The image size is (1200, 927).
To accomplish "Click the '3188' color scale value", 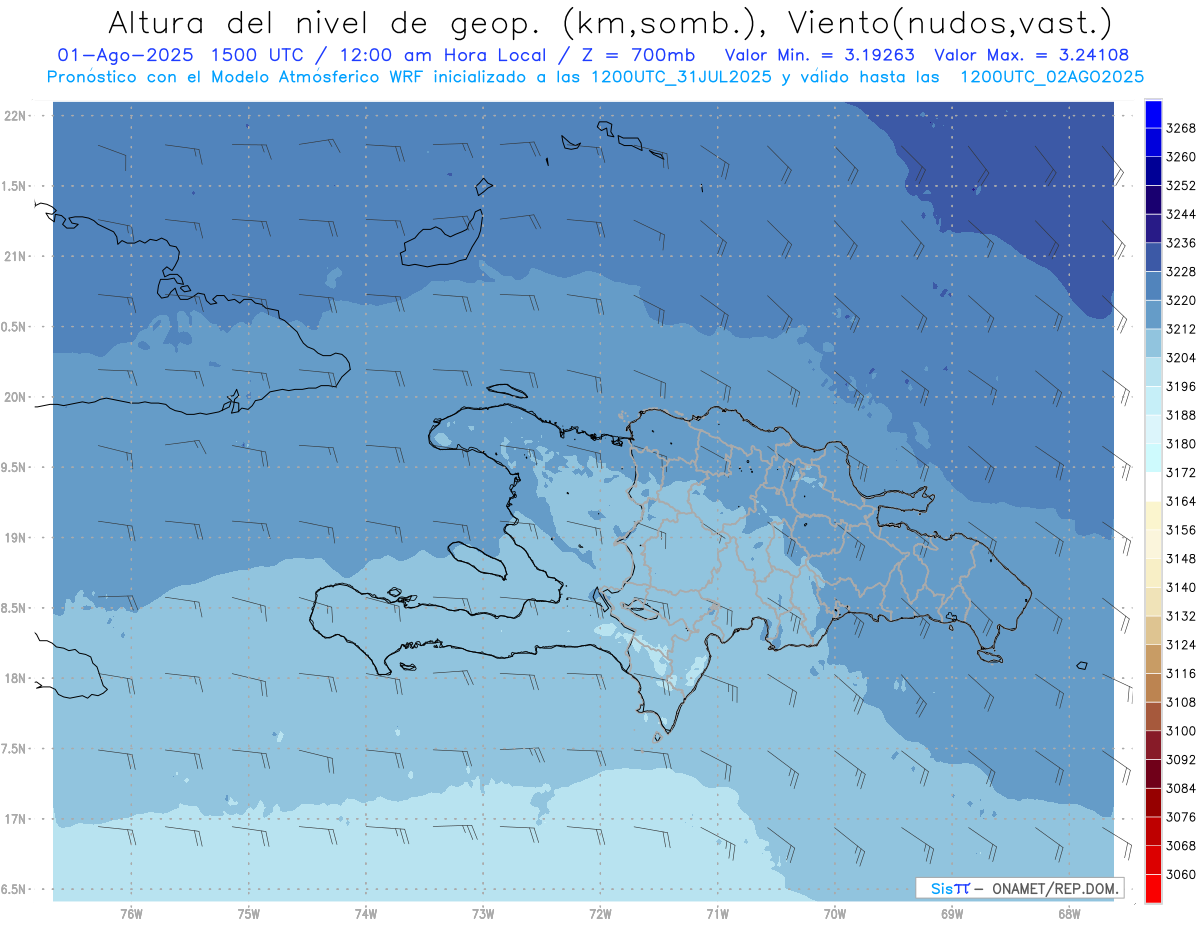I will tap(1181, 415).
